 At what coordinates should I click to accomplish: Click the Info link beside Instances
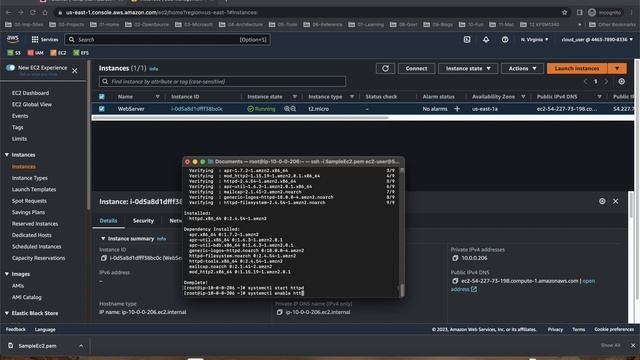click(x=153, y=69)
